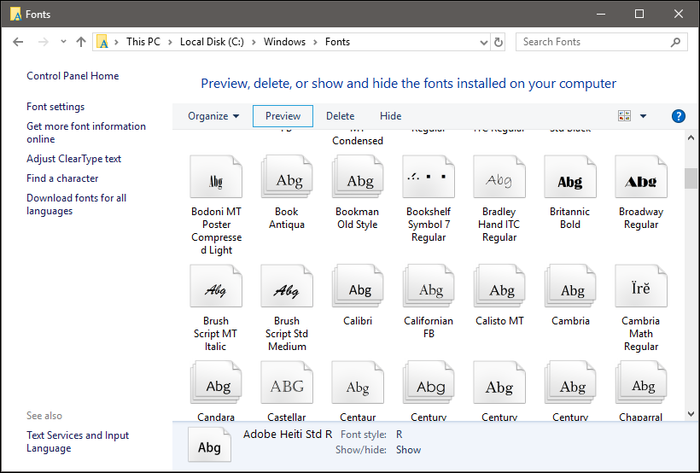Select the Broadway Regular font icon
Screen dimensions: 700x473
(641, 177)
